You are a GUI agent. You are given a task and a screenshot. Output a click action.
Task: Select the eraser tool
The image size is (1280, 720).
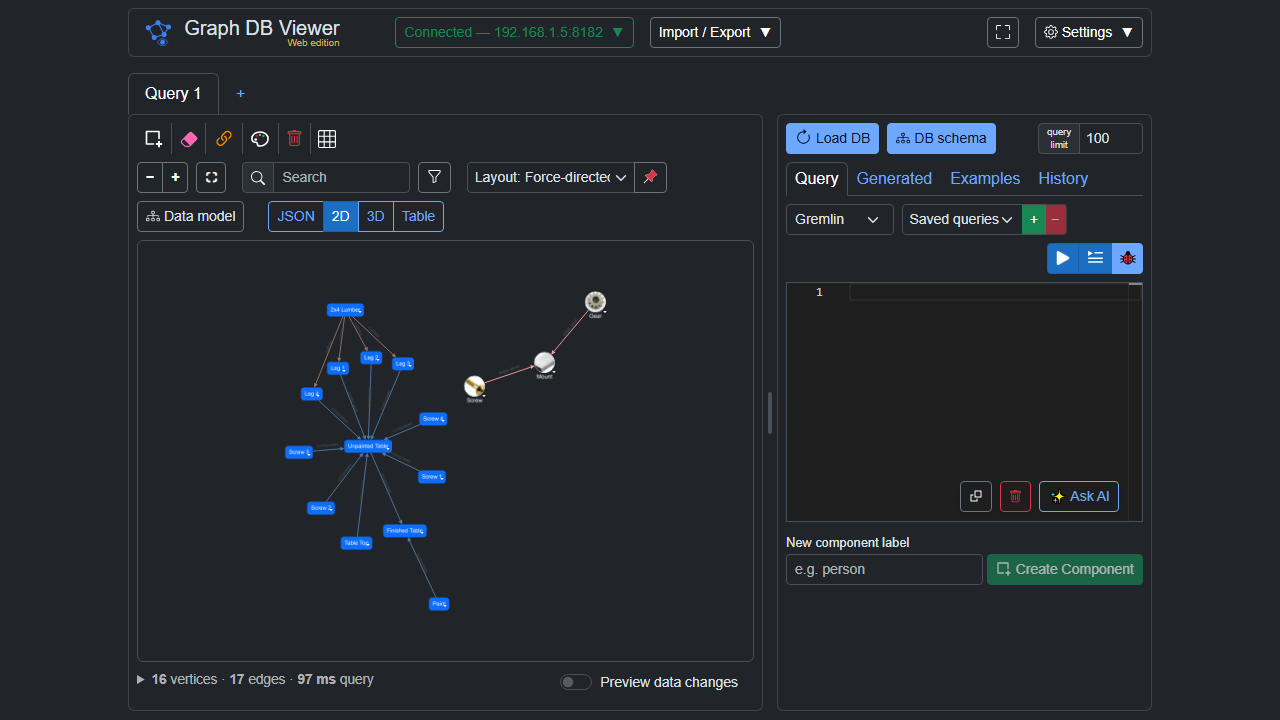[189, 139]
